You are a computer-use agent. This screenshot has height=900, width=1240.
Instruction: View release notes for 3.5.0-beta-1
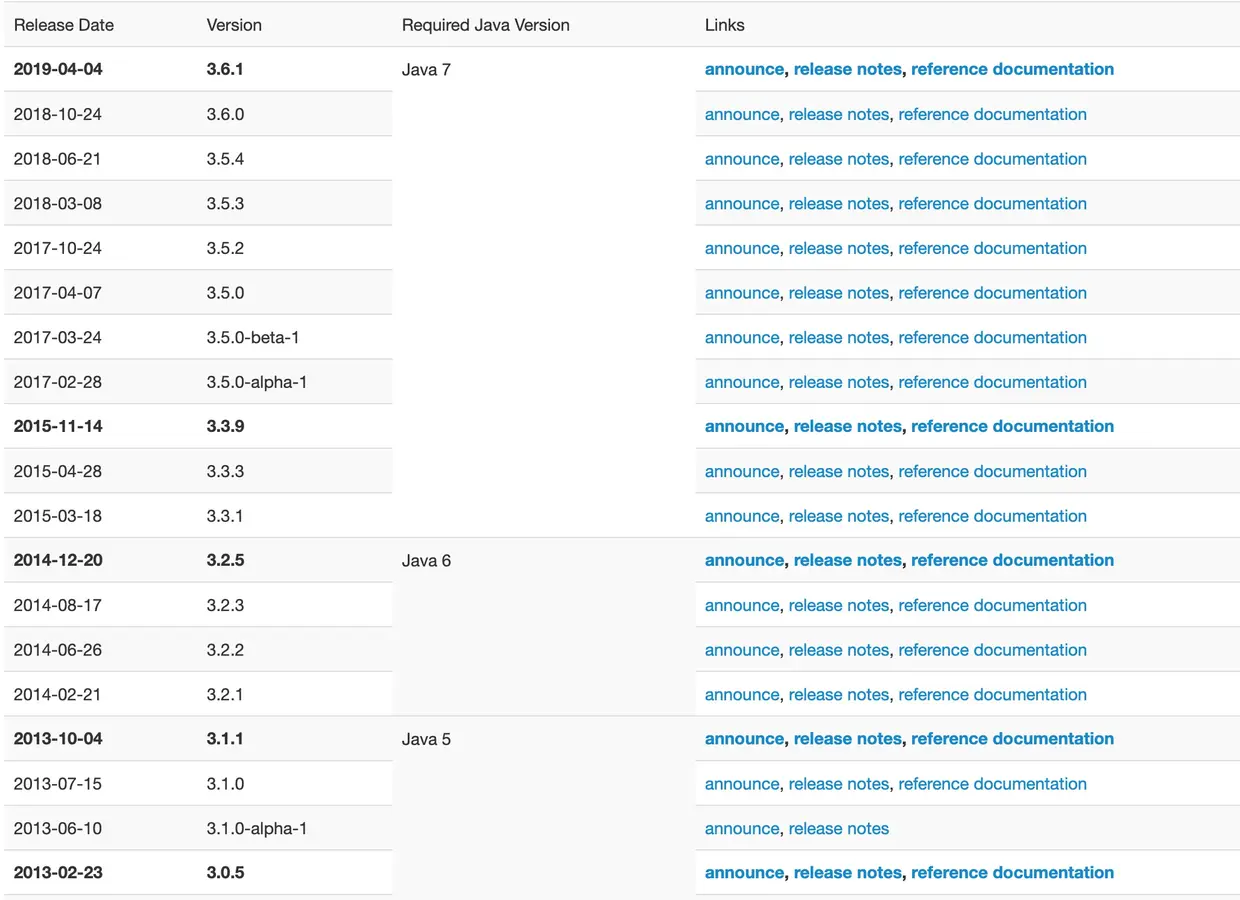click(839, 337)
